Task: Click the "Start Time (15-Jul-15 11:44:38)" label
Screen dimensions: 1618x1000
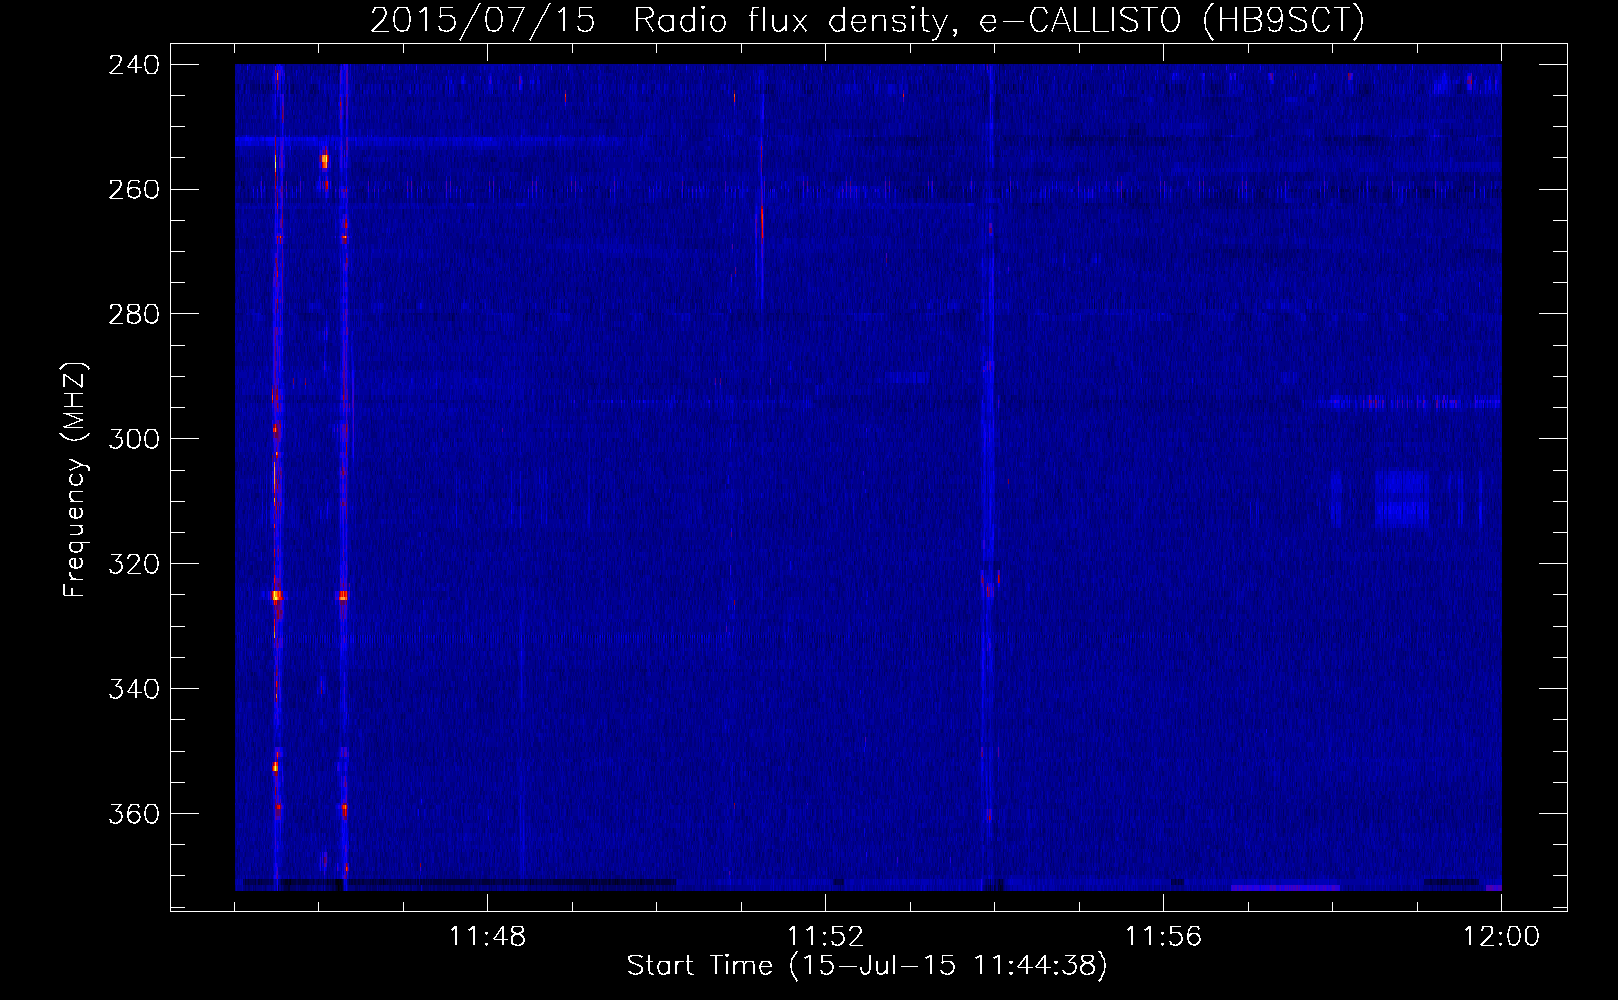Action: coord(867,966)
